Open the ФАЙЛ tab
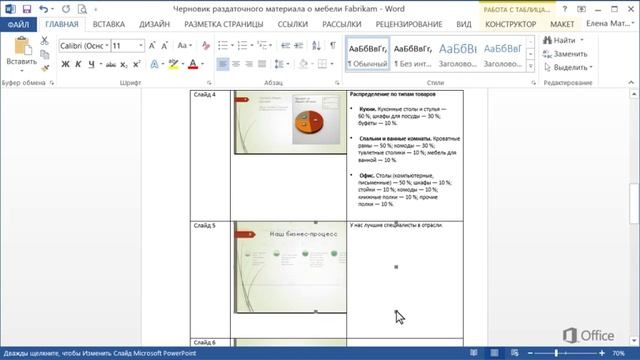 click(18, 24)
